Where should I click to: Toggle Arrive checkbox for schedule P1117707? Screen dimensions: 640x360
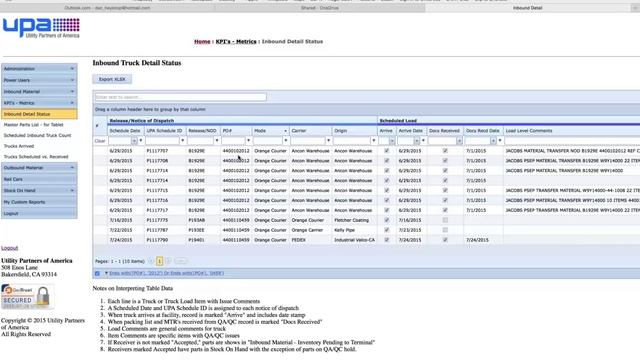coord(387,151)
